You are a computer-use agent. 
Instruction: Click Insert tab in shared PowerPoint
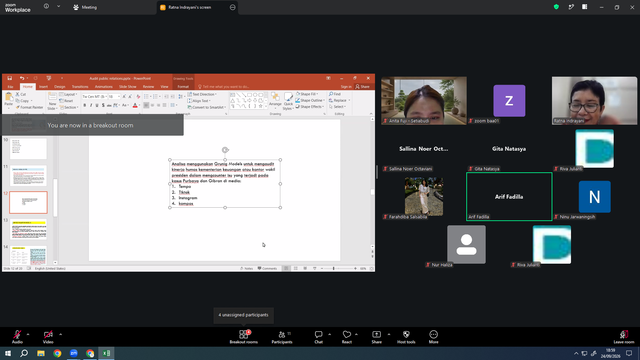[43, 87]
